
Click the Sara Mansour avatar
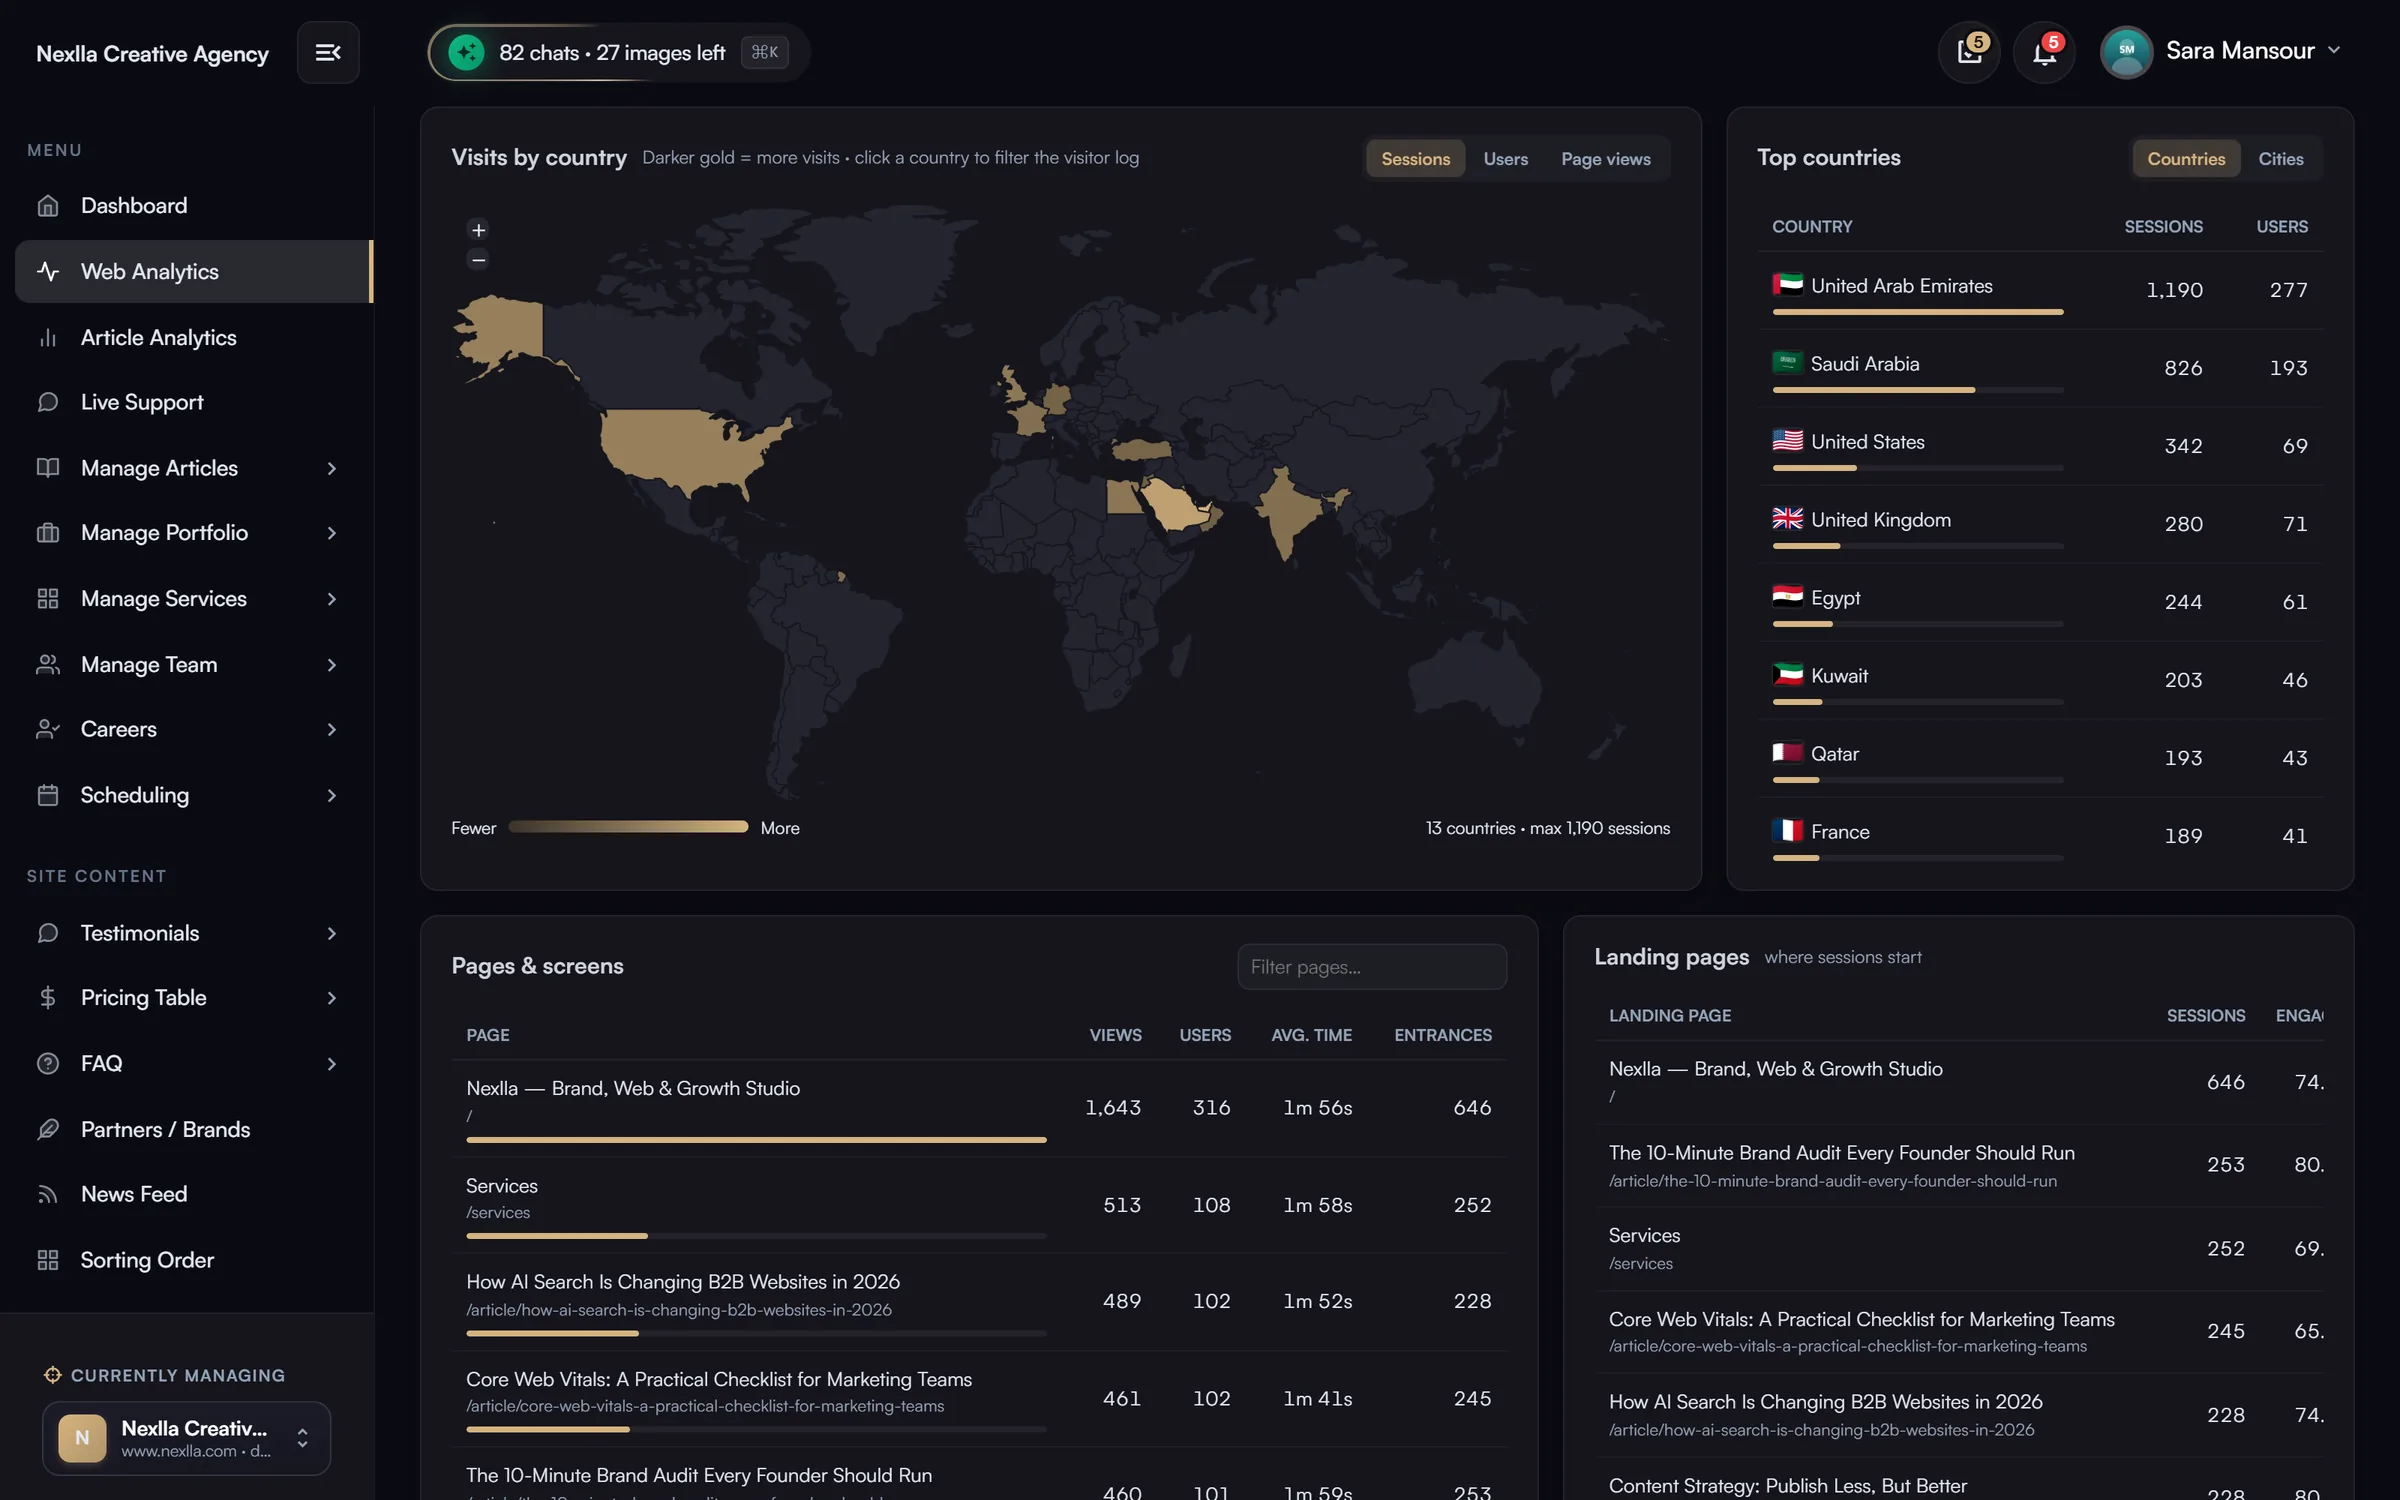coord(2126,51)
